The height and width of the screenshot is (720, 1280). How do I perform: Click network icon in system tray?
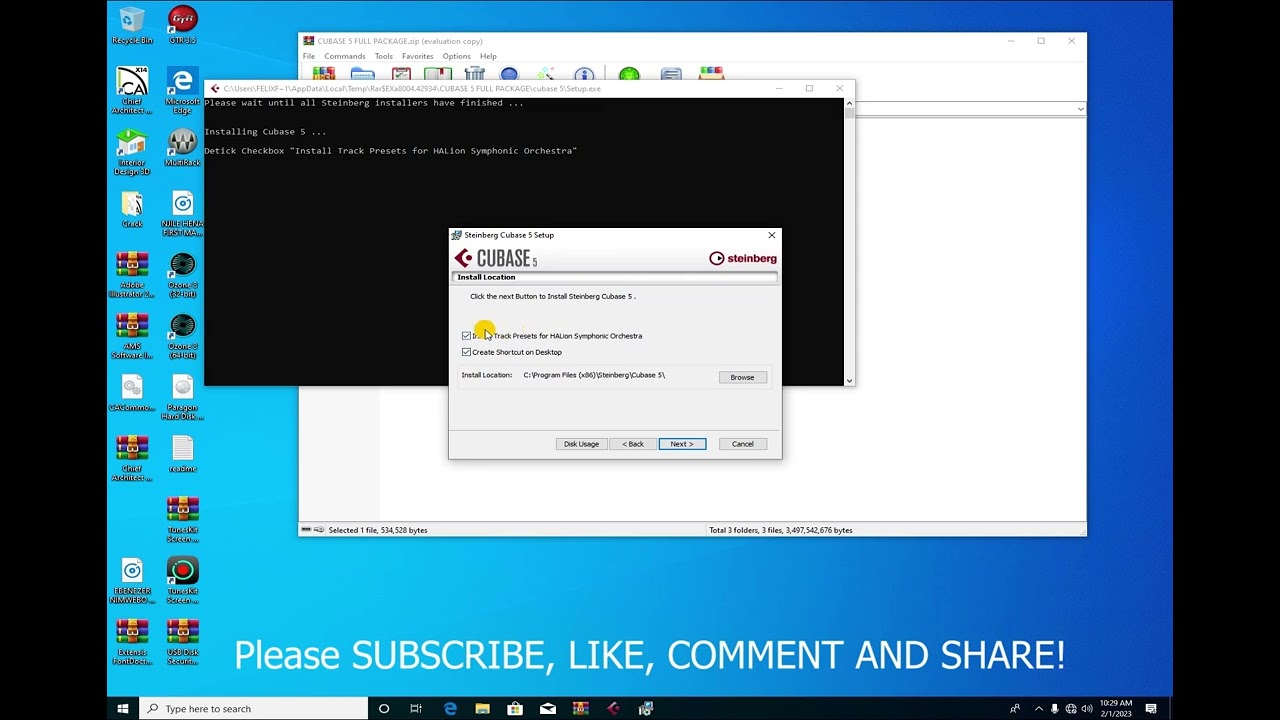point(1071,708)
